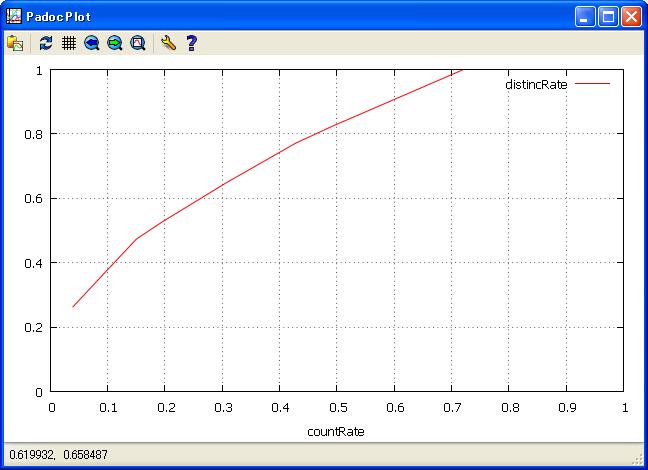The width and height of the screenshot is (648, 470).
Task: Apply the next zoom level
Action: coord(115,43)
